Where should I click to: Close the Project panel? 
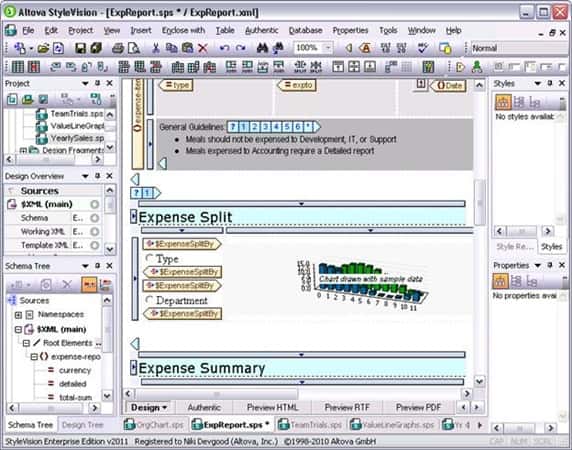tap(109, 83)
